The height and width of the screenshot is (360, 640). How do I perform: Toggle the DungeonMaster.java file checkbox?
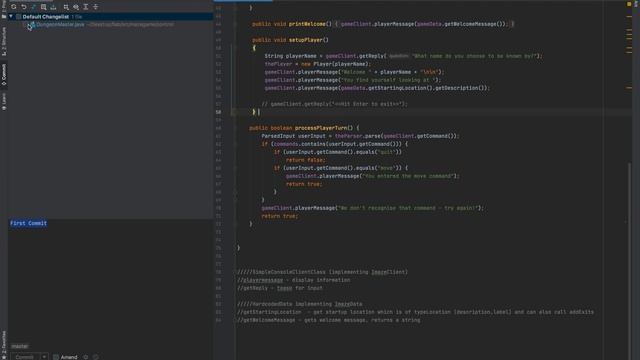[x=25, y=25]
